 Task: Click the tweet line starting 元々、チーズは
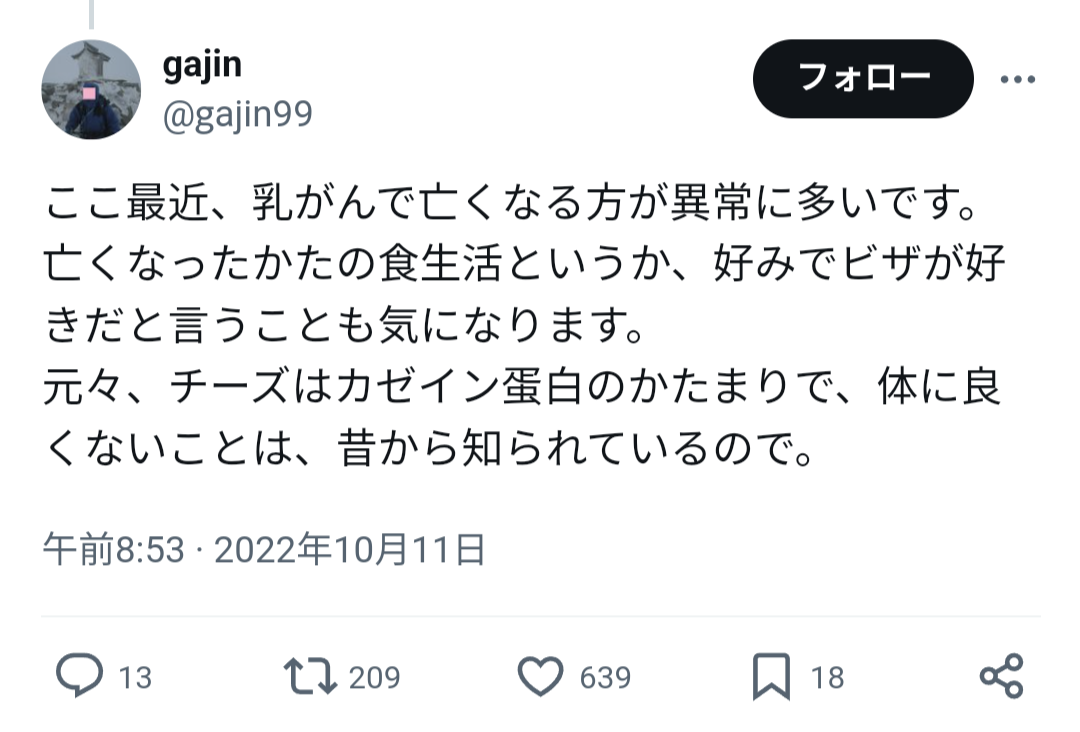point(521,387)
